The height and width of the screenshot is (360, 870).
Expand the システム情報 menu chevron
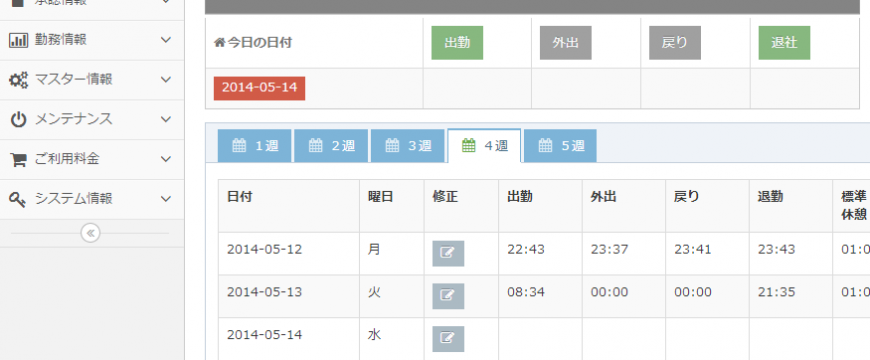pos(166,199)
